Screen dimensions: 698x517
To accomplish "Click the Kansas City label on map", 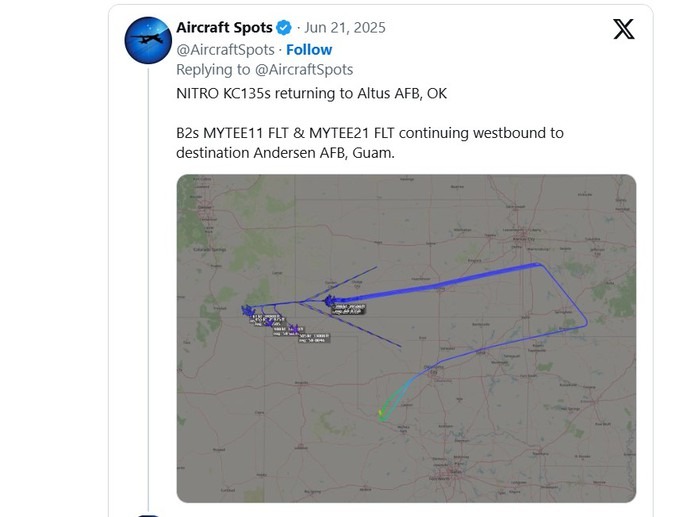I will coord(524,239).
